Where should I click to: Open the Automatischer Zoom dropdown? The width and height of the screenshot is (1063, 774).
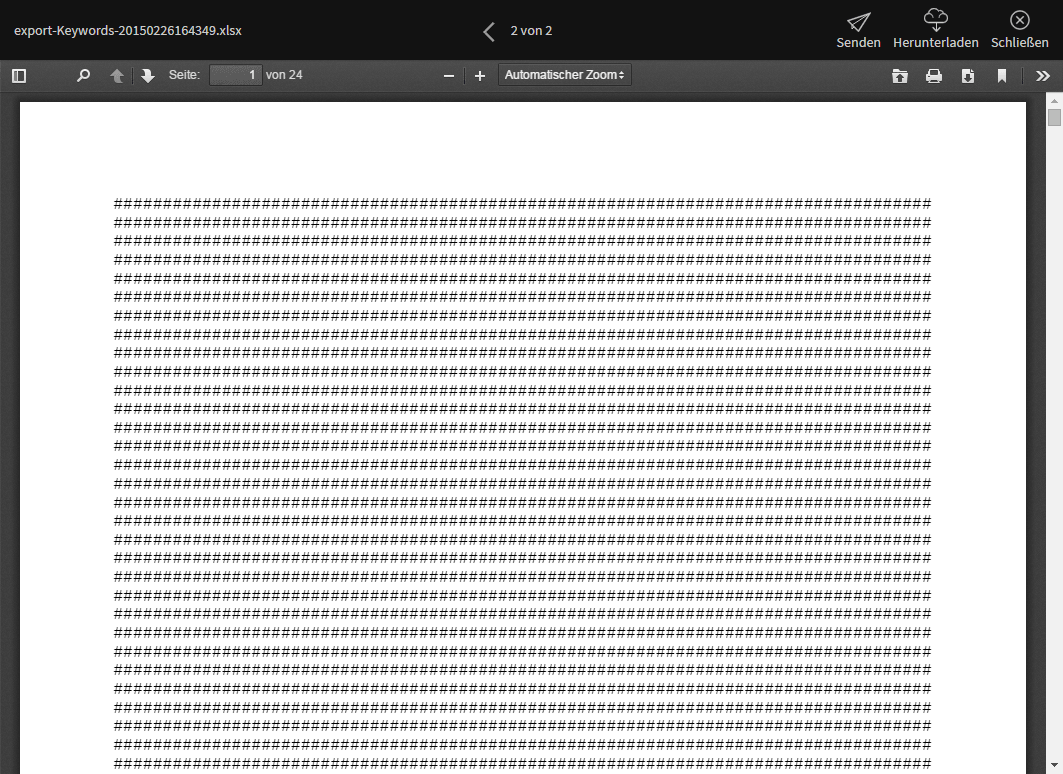click(x=564, y=75)
